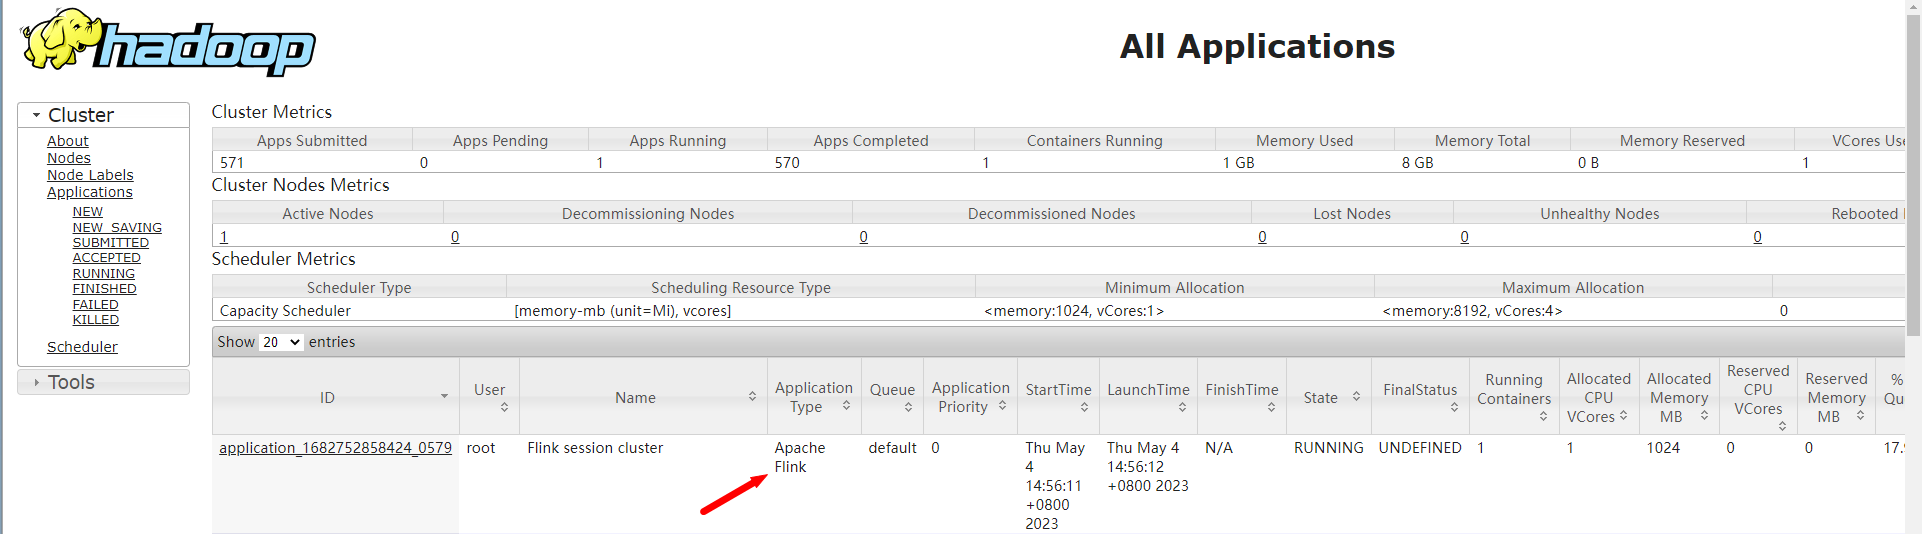Collapse the Cluster section triangle
Image resolution: width=1922 pixels, height=534 pixels.
click(37, 115)
